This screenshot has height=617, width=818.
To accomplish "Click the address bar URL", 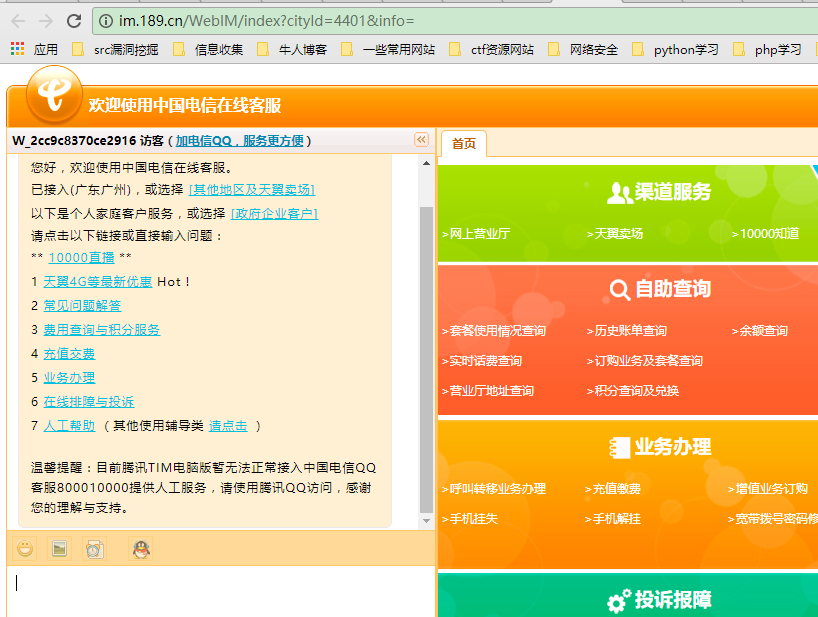I will click(267, 21).
